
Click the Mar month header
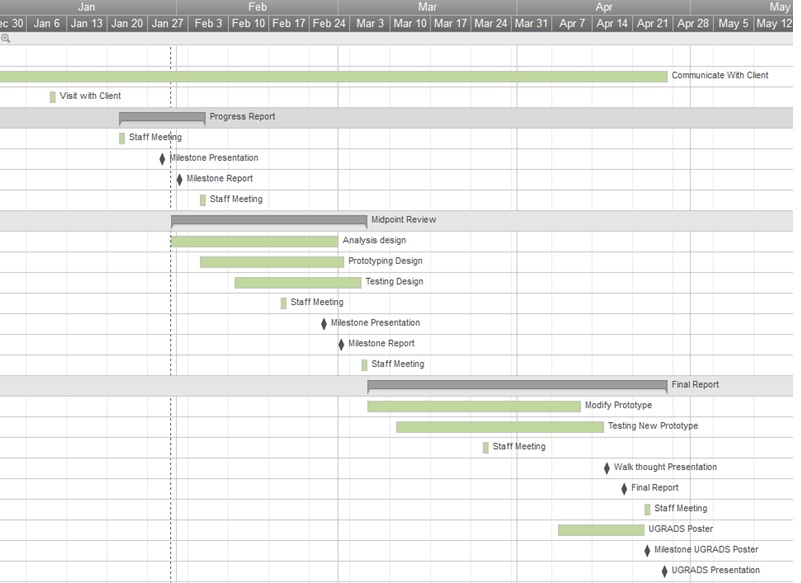tap(427, 7)
